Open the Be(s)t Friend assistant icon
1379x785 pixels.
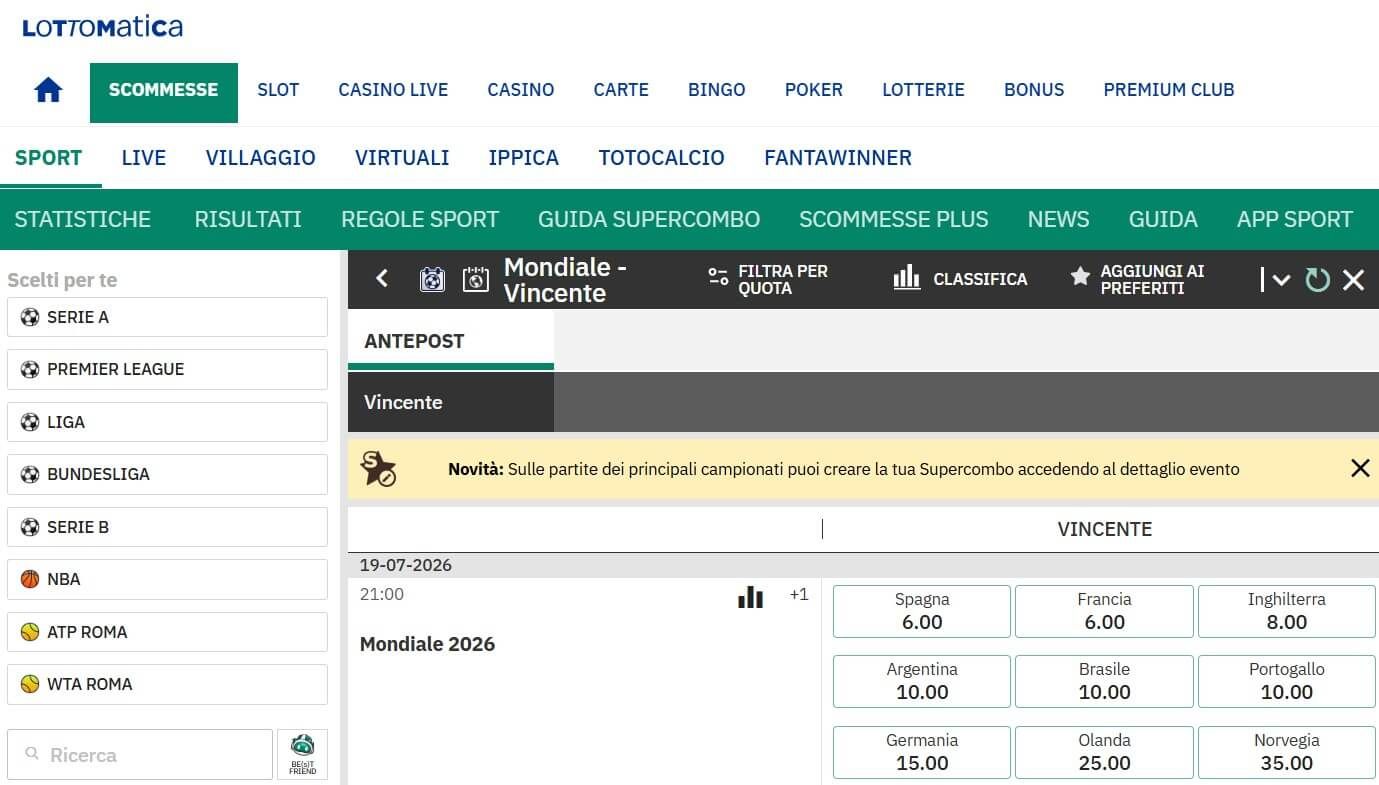pyautogui.click(x=302, y=754)
